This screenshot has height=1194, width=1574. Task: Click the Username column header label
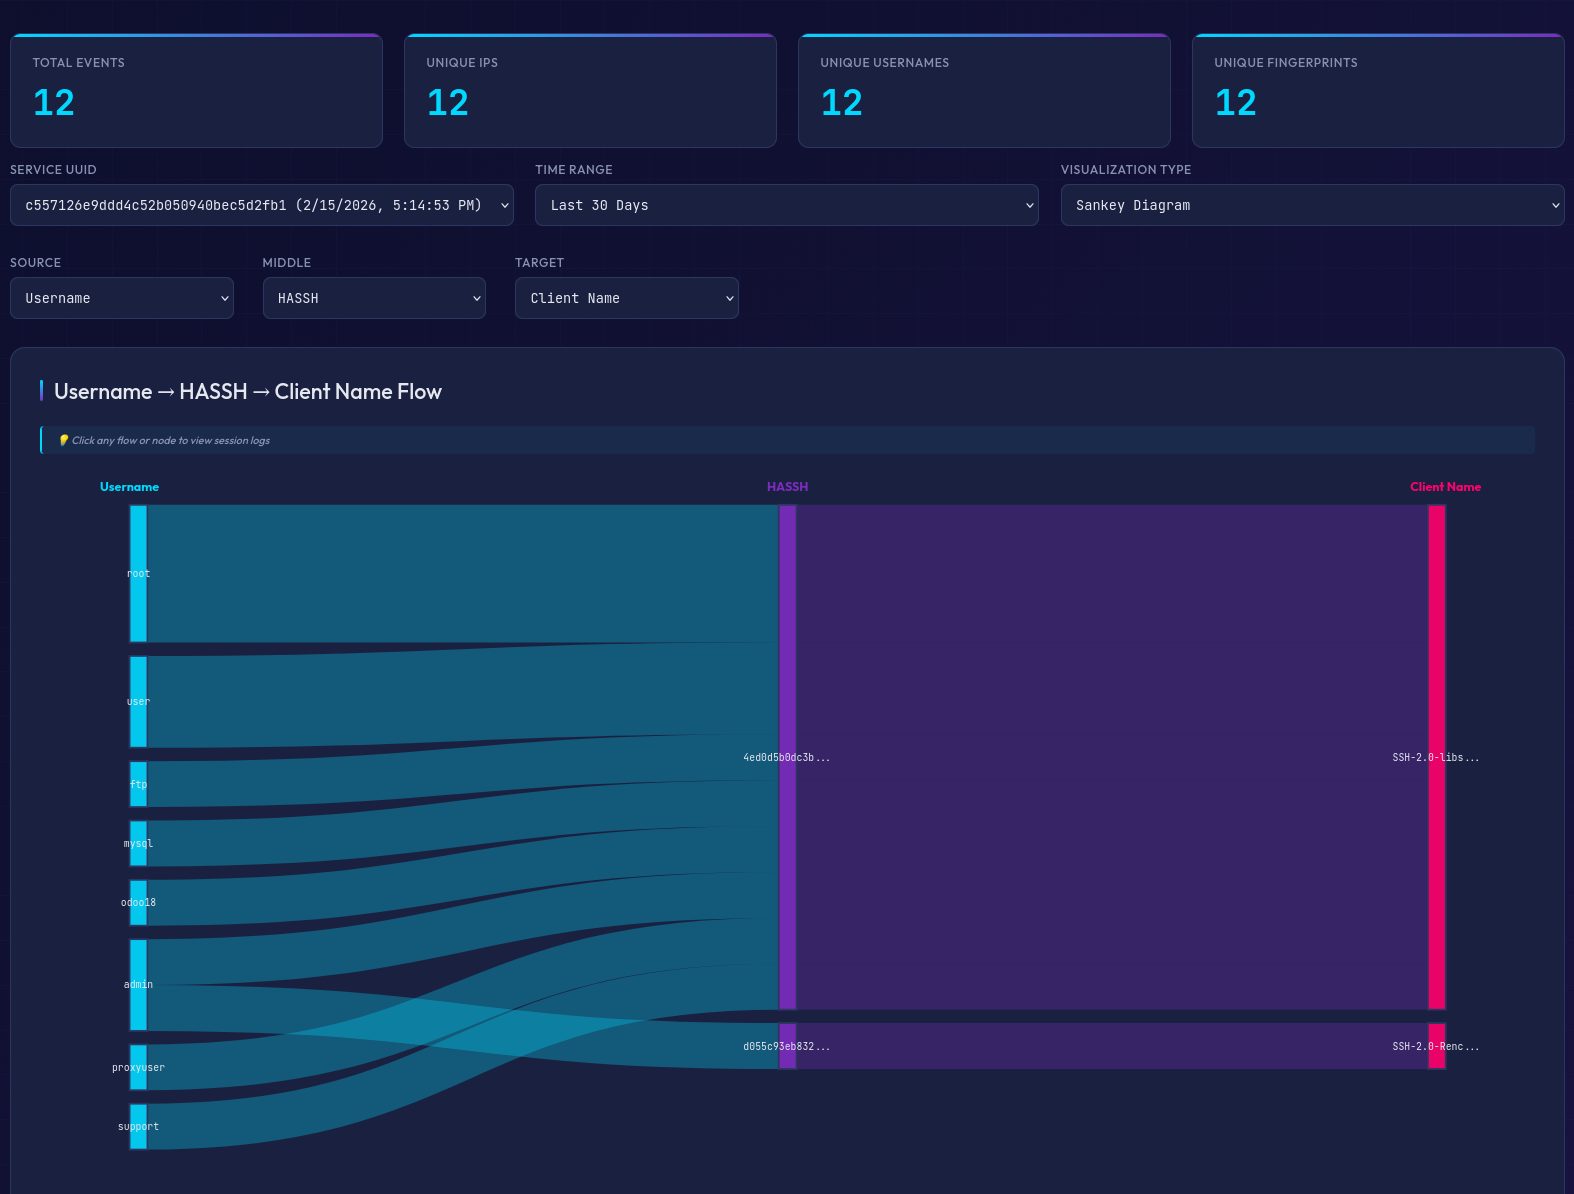[x=129, y=487]
